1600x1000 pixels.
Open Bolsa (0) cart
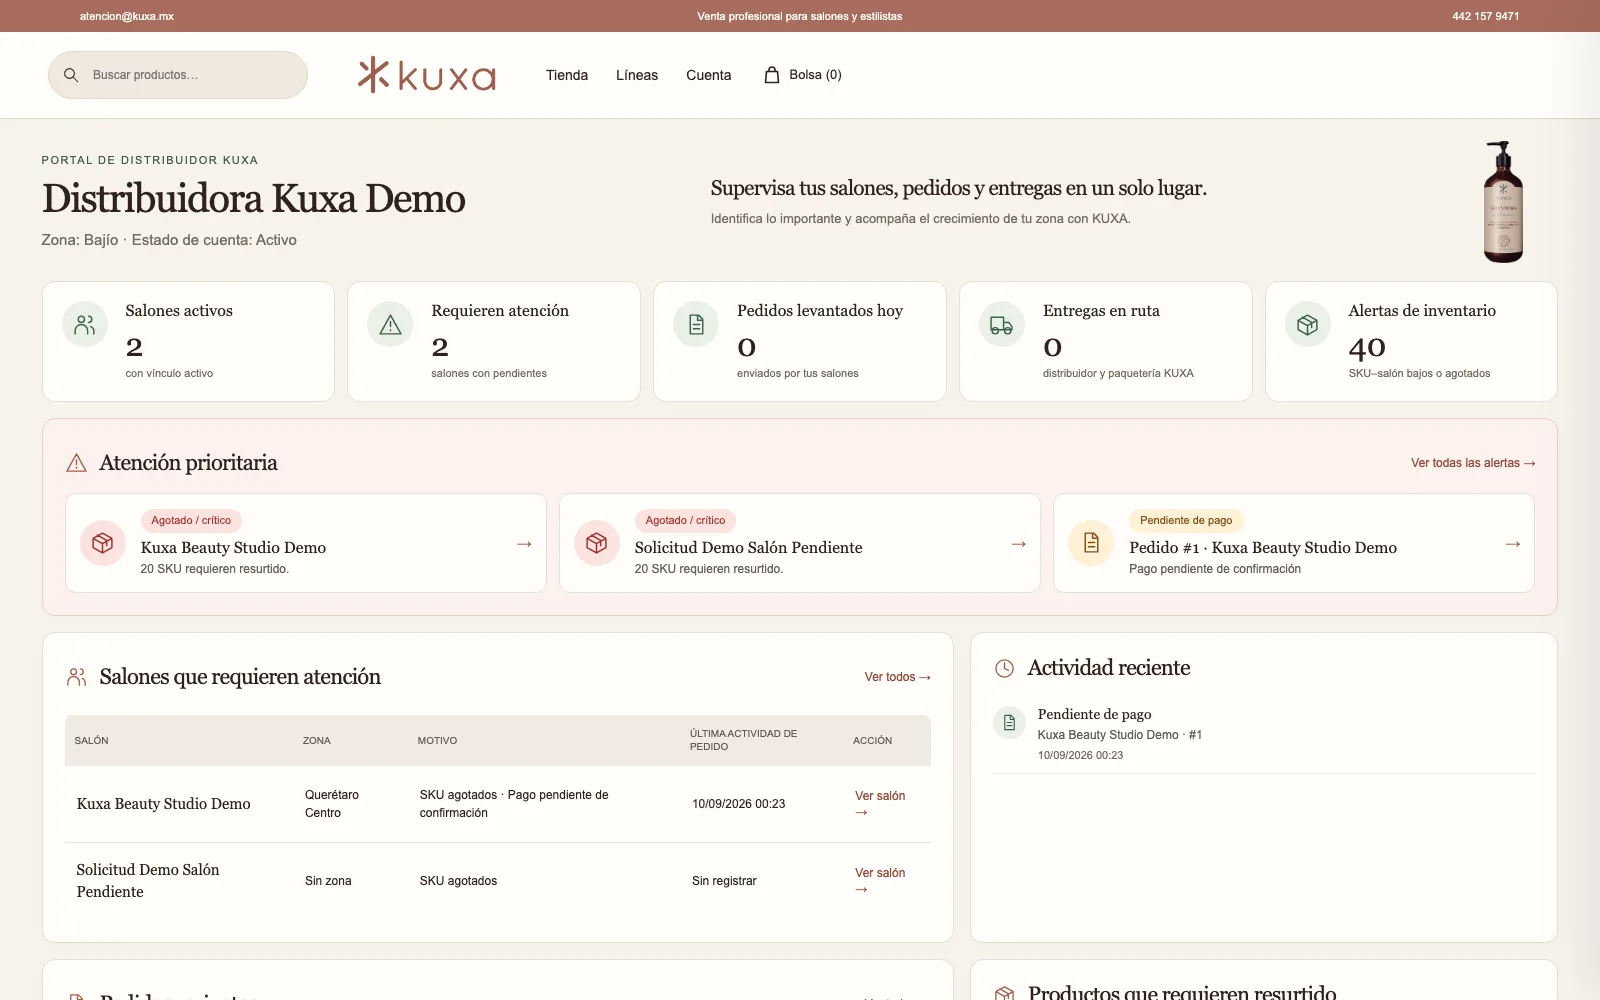[x=803, y=75]
